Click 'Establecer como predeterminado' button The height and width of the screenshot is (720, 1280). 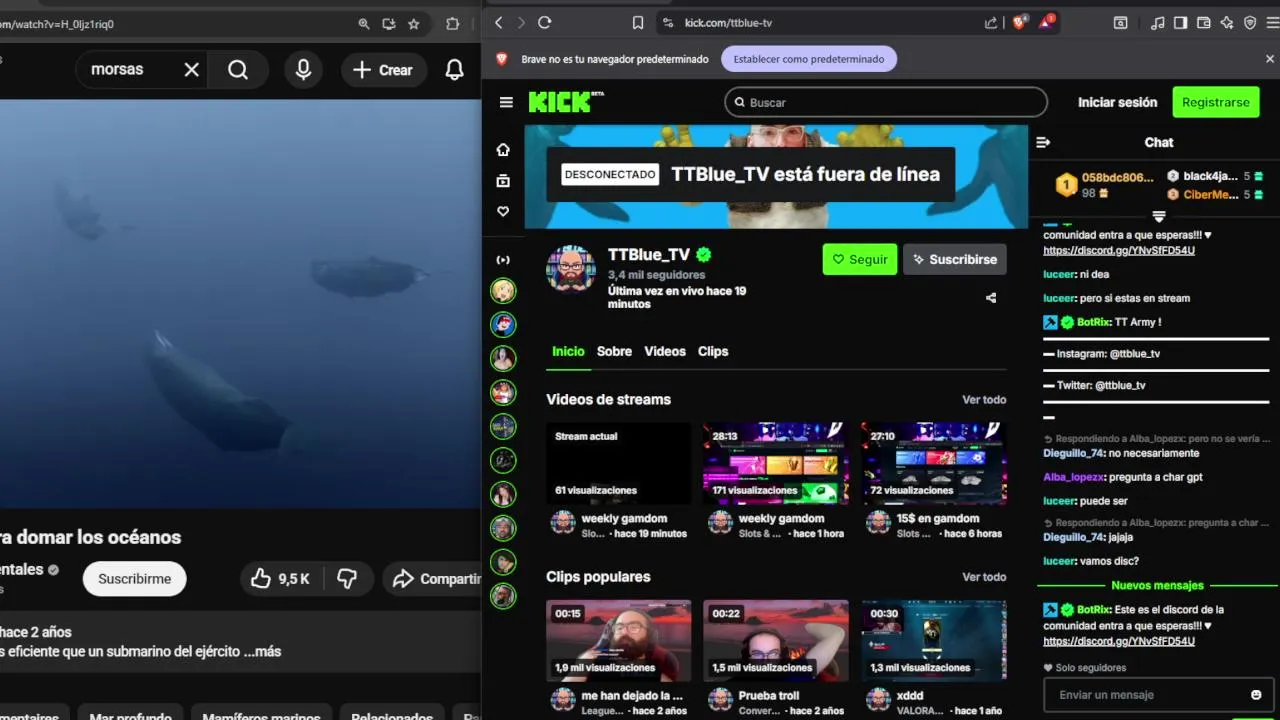tap(809, 59)
